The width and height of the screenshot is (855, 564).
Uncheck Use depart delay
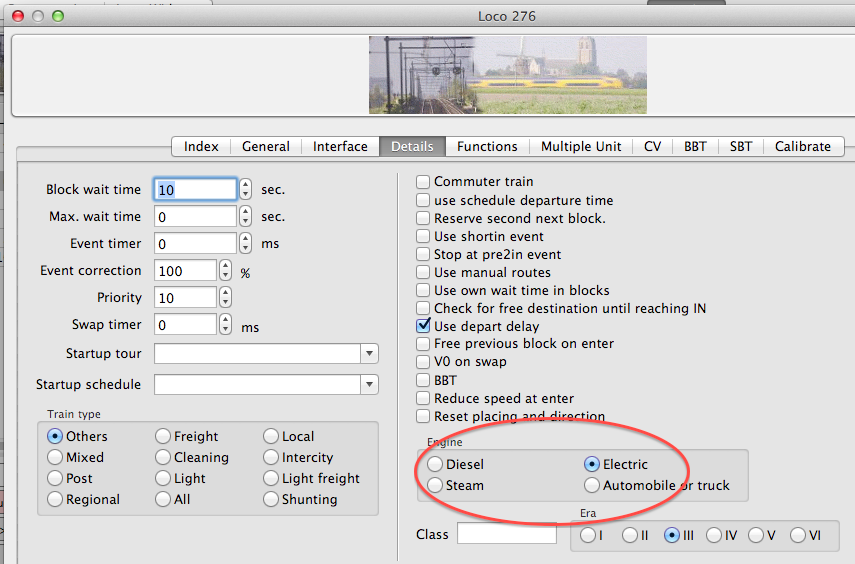coord(423,326)
